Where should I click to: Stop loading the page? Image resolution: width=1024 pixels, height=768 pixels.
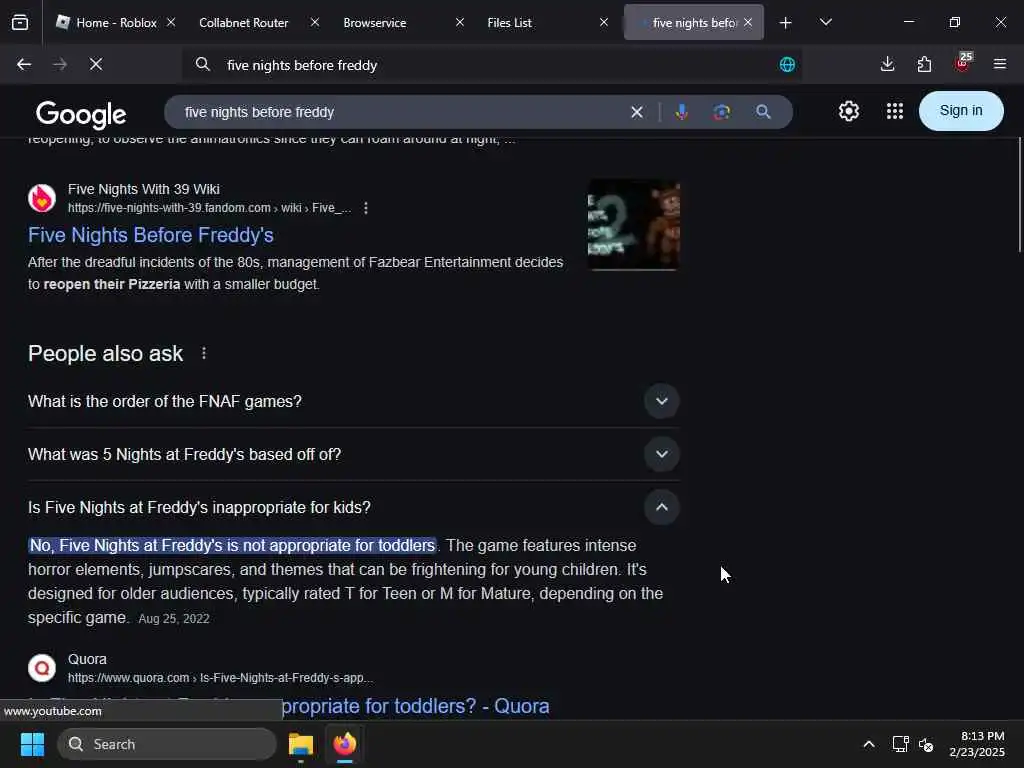(x=96, y=64)
